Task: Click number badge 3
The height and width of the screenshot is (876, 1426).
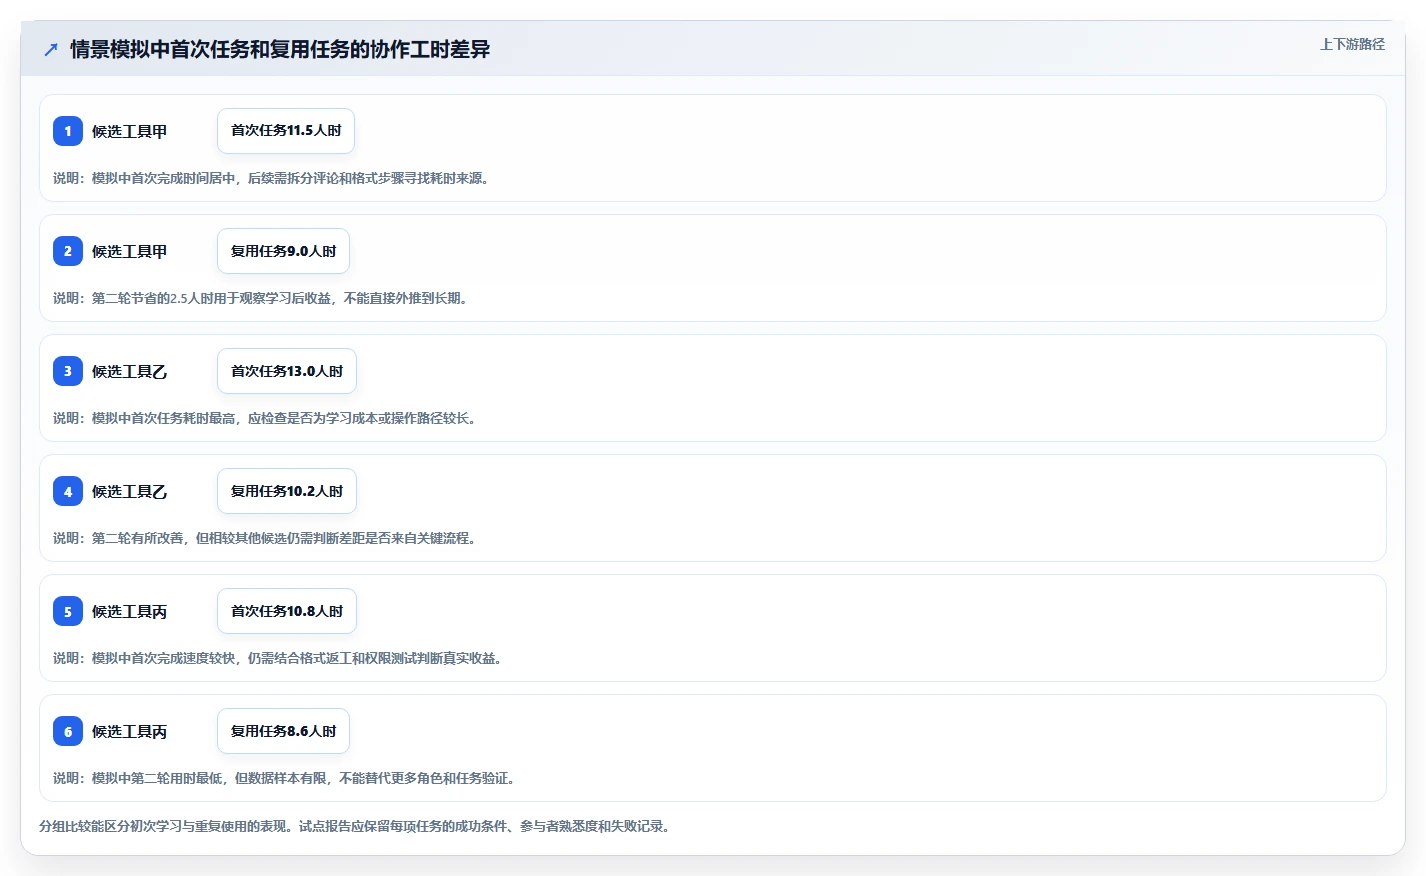Action: (x=68, y=371)
